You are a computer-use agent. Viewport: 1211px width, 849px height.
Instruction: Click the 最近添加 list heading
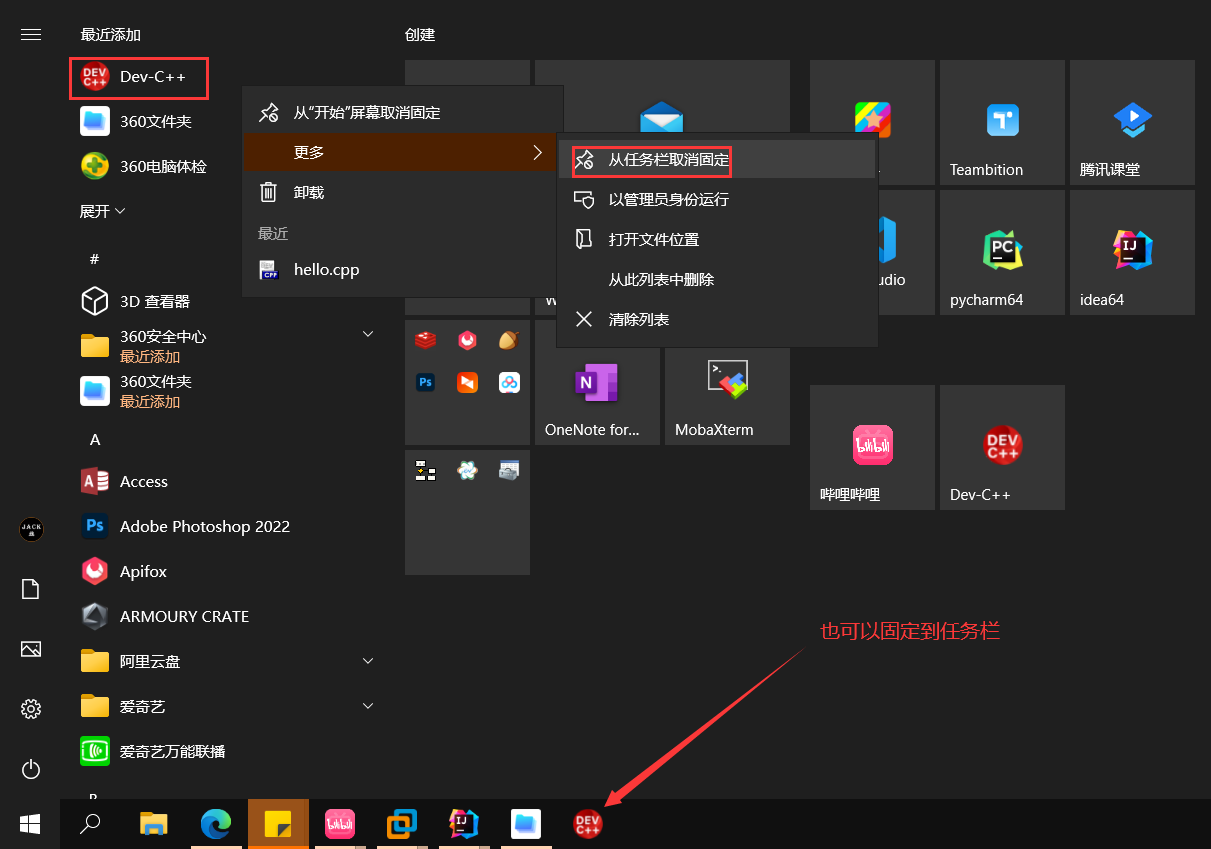click(111, 34)
